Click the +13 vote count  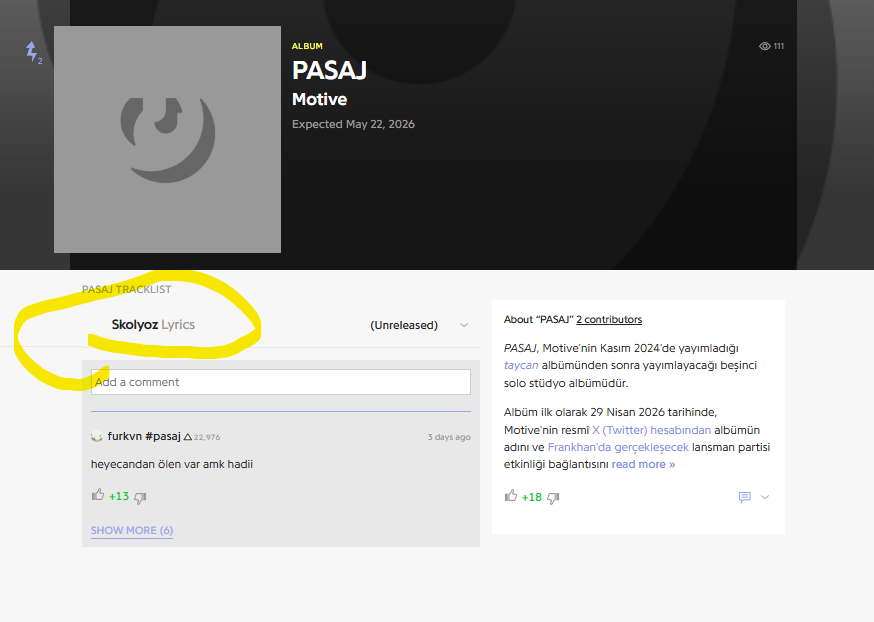tap(119, 496)
